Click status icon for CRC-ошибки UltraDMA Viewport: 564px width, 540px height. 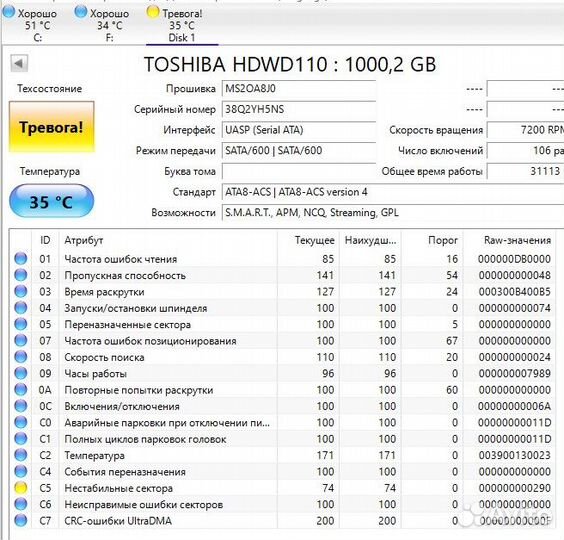(21, 521)
